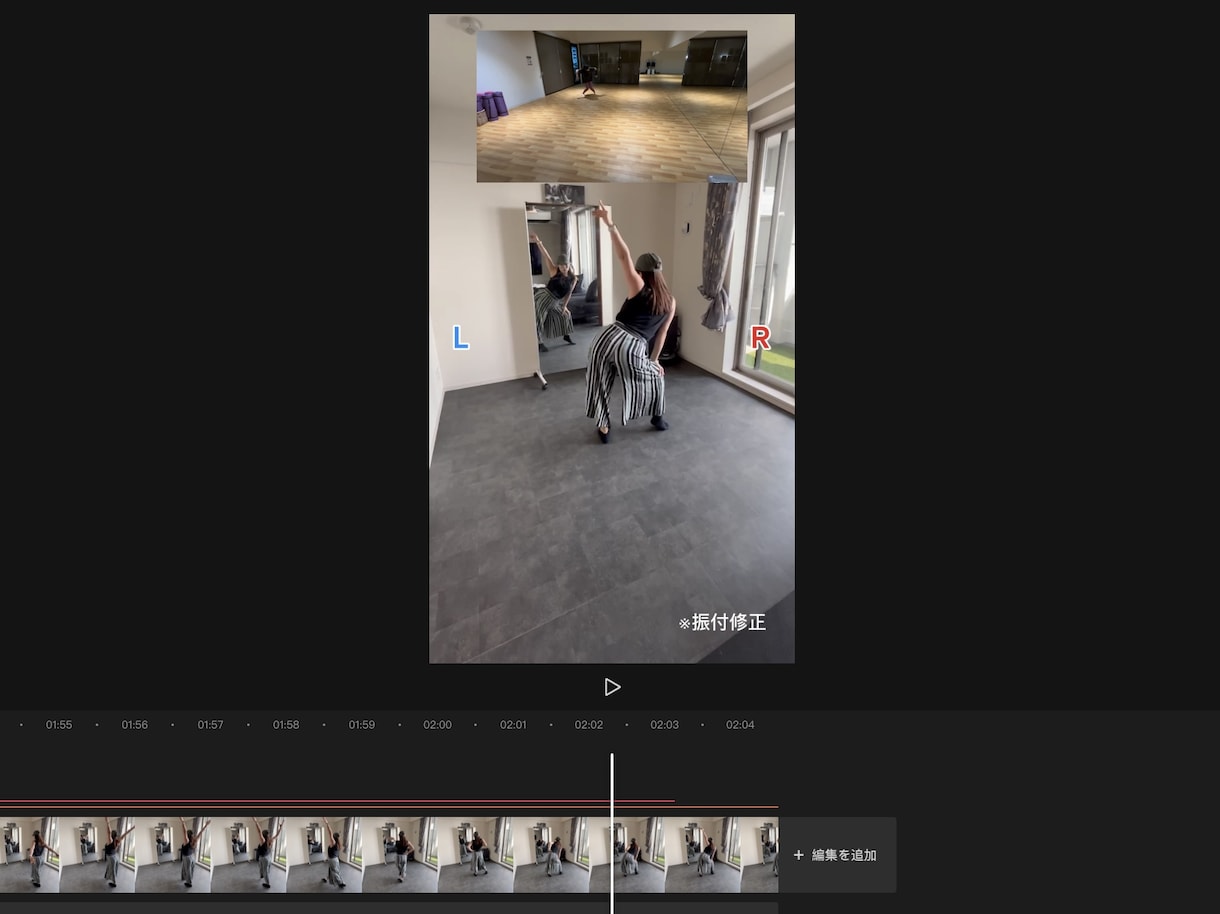Select the inset studio video overlay
This screenshot has height=914, width=1220.
click(x=611, y=106)
